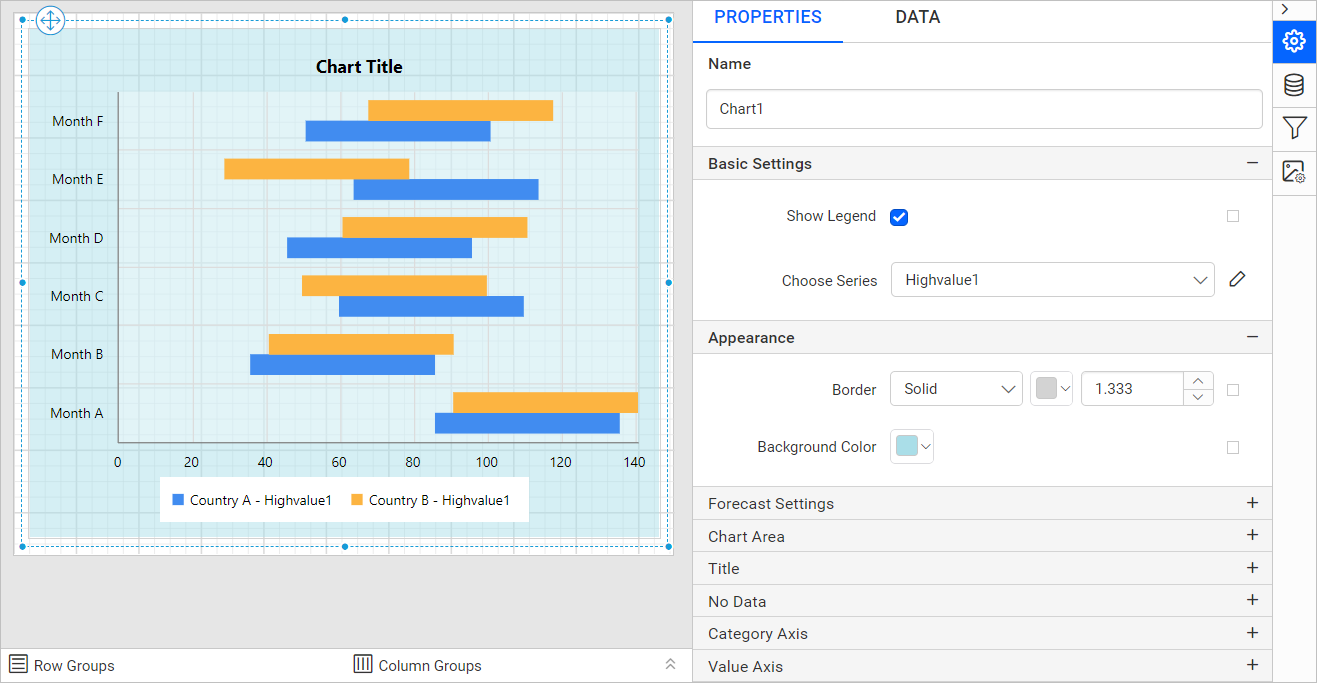This screenshot has height=683, width=1317.
Task: Expand the grouping pane with double chevron
Action: 671,665
